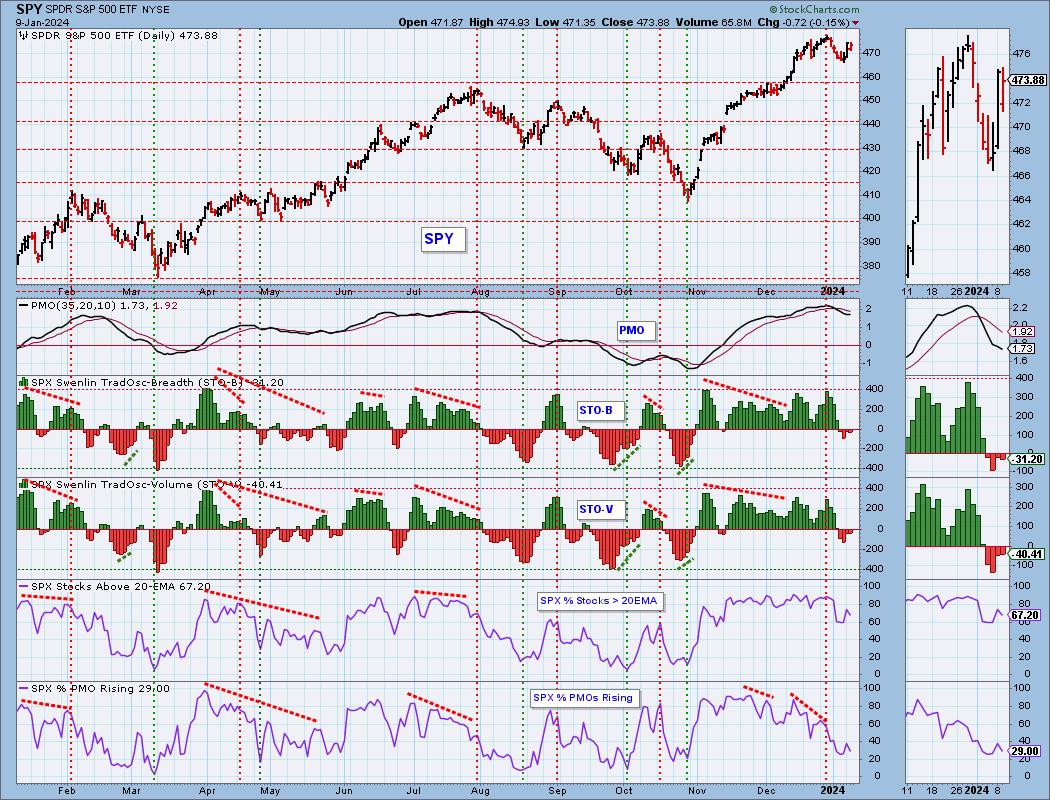Image resolution: width=1050 pixels, height=800 pixels.
Task: Click the date 9-Jan-2024 text
Action: click(x=40, y=22)
